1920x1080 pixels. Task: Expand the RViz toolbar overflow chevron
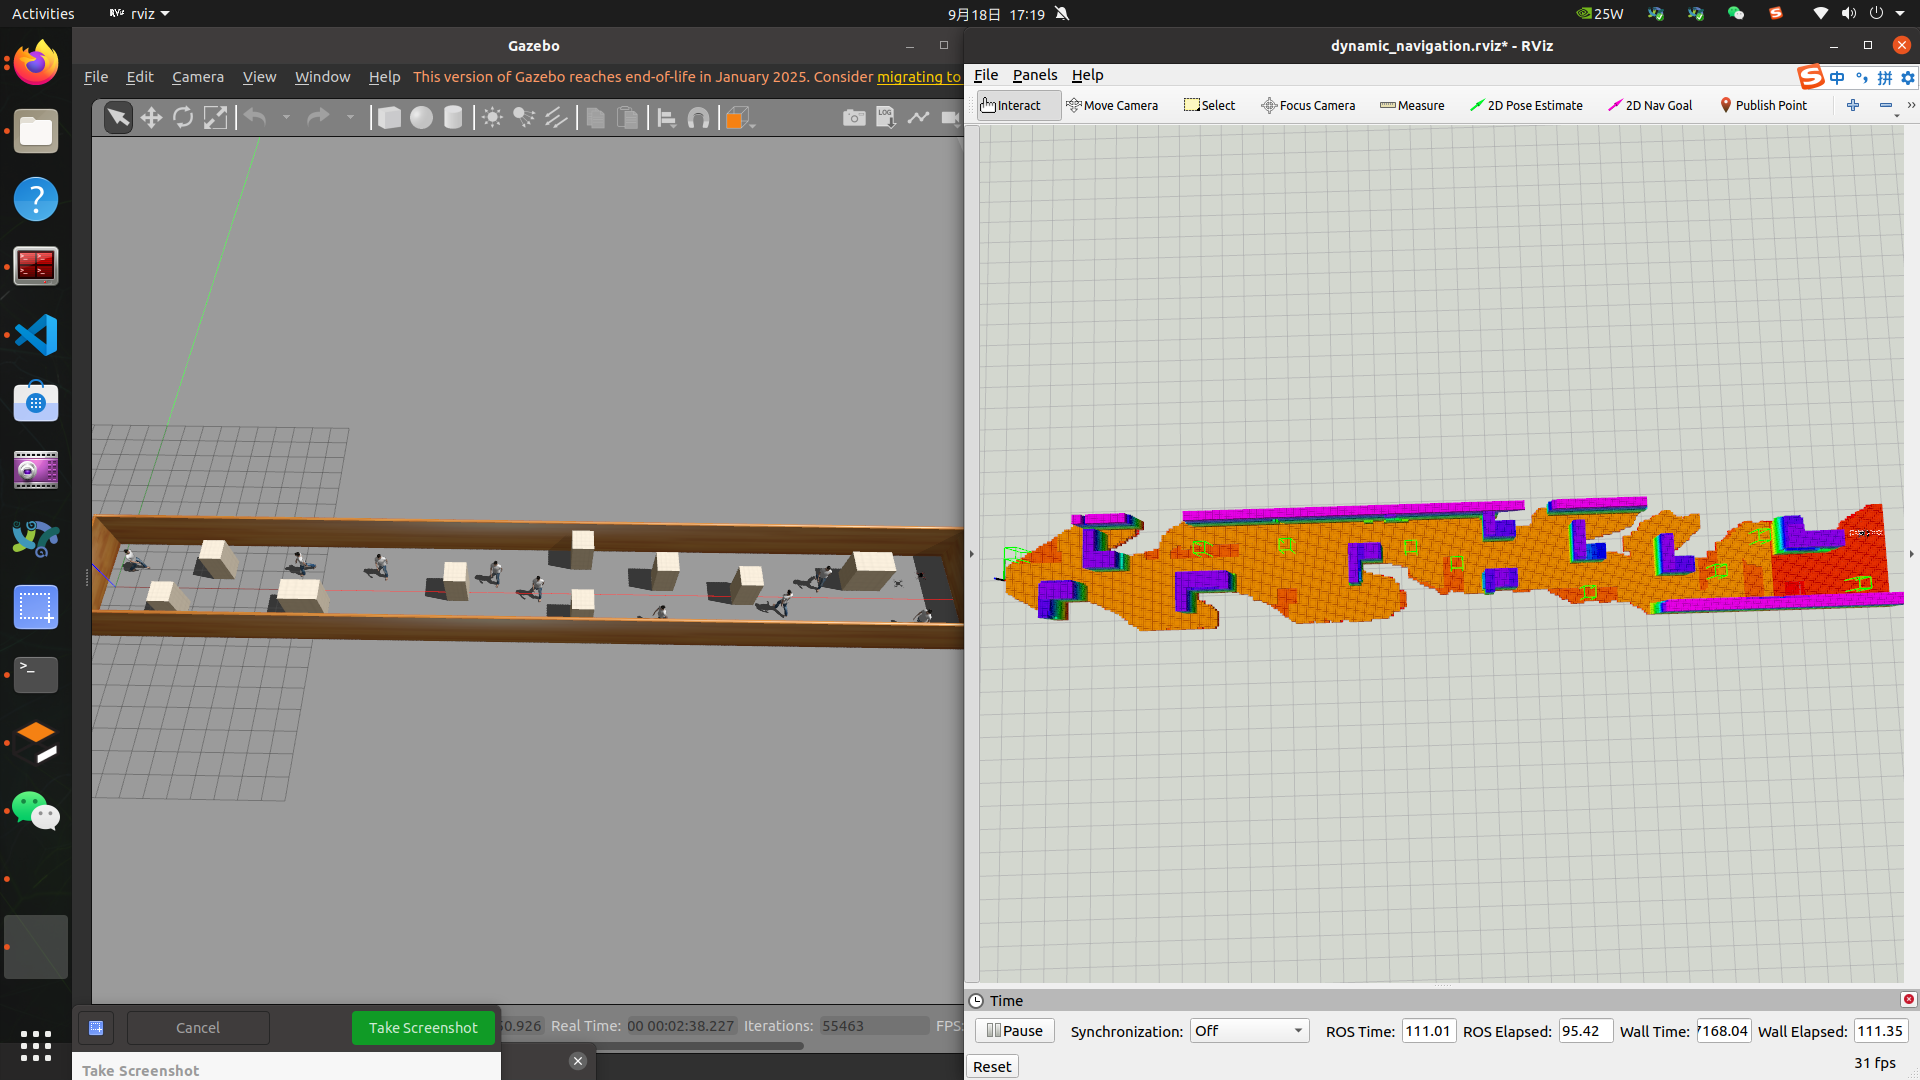[1911, 105]
